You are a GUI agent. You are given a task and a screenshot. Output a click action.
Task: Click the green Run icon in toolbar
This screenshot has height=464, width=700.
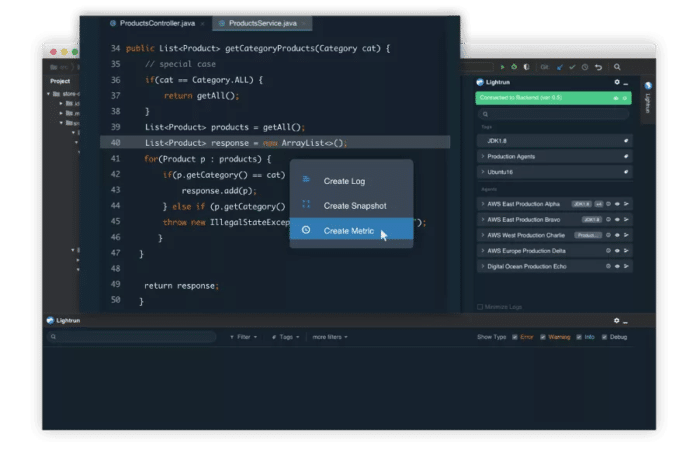pos(502,67)
